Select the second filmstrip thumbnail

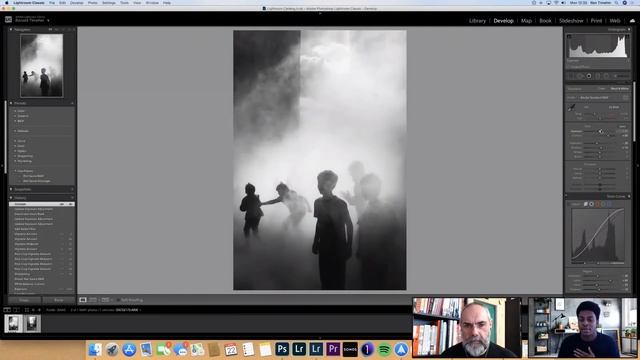point(32,324)
